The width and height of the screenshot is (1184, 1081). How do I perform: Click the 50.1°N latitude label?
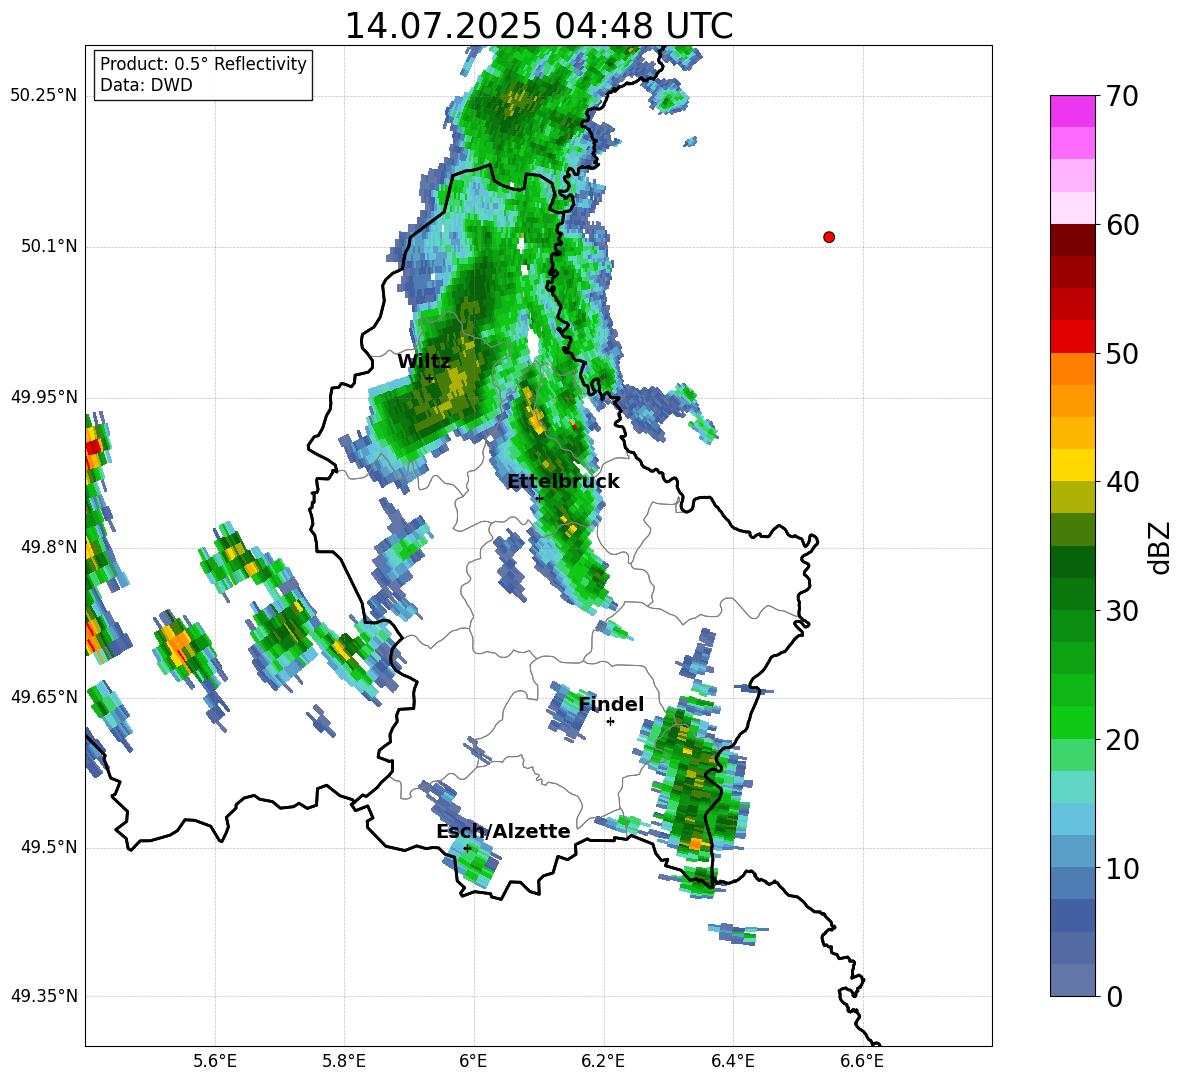pyautogui.click(x=50, y=247)
